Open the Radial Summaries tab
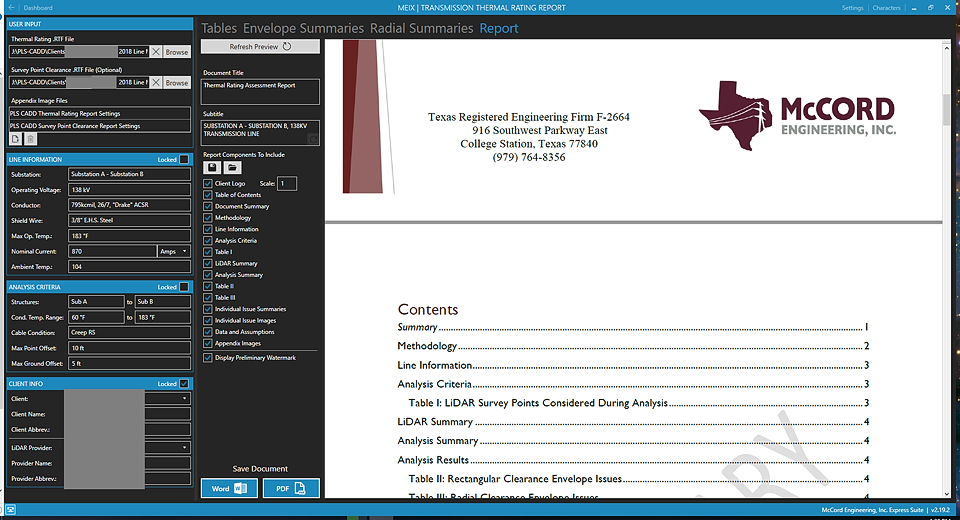The height and width of the screenshot is (520, 960). 421,28
